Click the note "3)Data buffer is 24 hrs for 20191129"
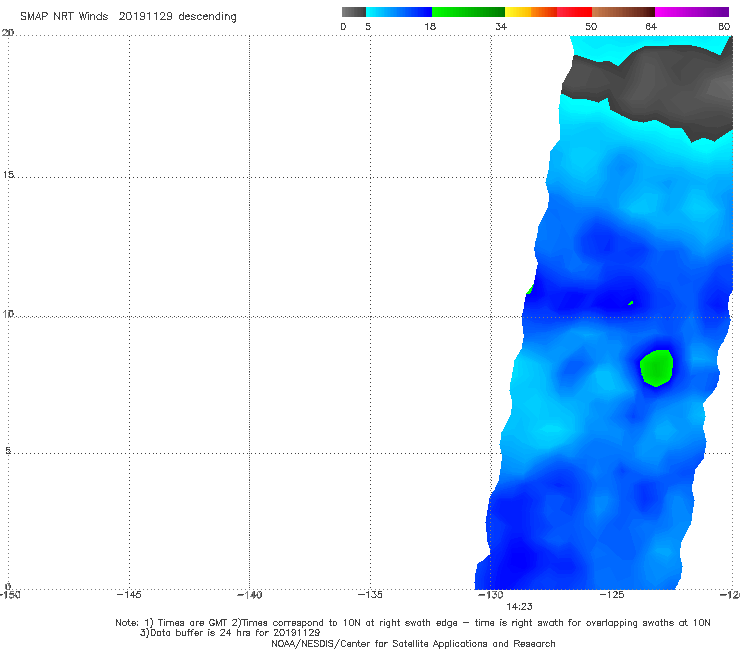 (230, 633)
